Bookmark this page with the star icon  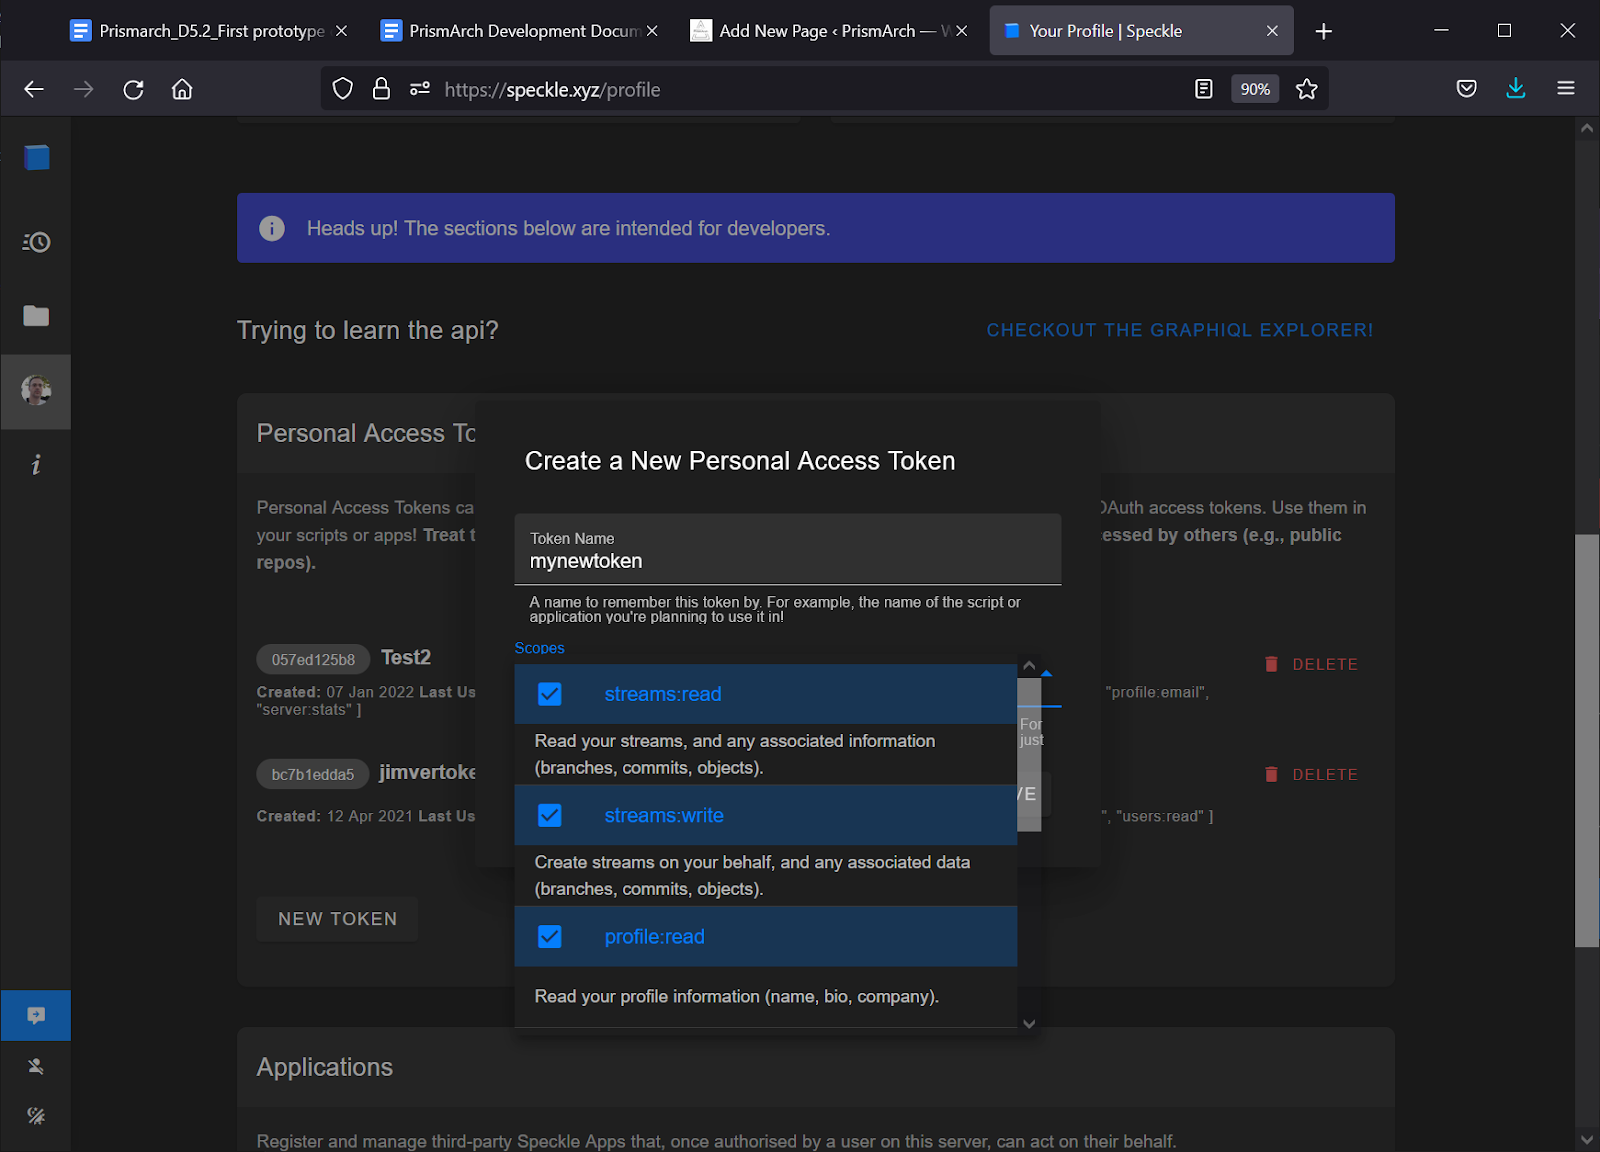pyautogui.click(x=1306, y=89)
